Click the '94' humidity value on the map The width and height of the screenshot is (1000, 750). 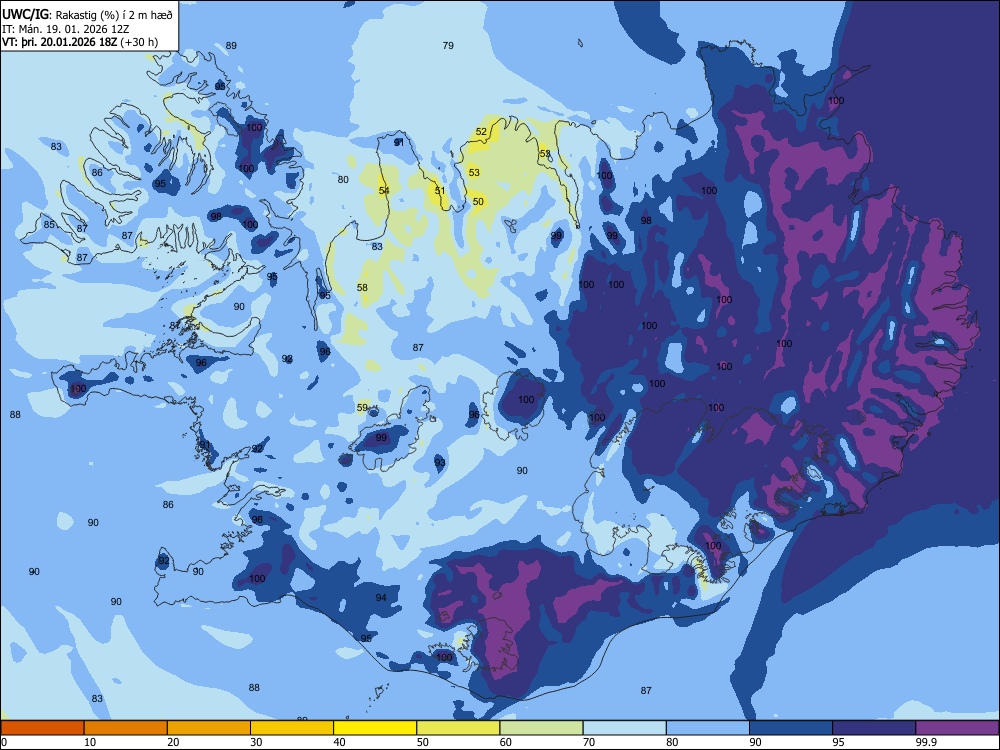[x=381, y=598]
